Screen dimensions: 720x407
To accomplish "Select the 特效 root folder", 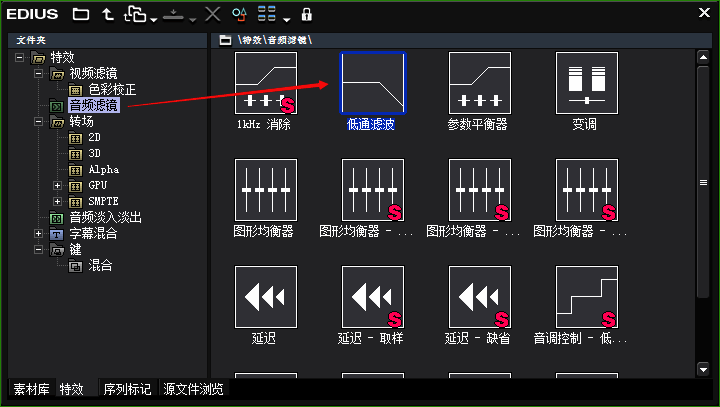I will 62,57.
